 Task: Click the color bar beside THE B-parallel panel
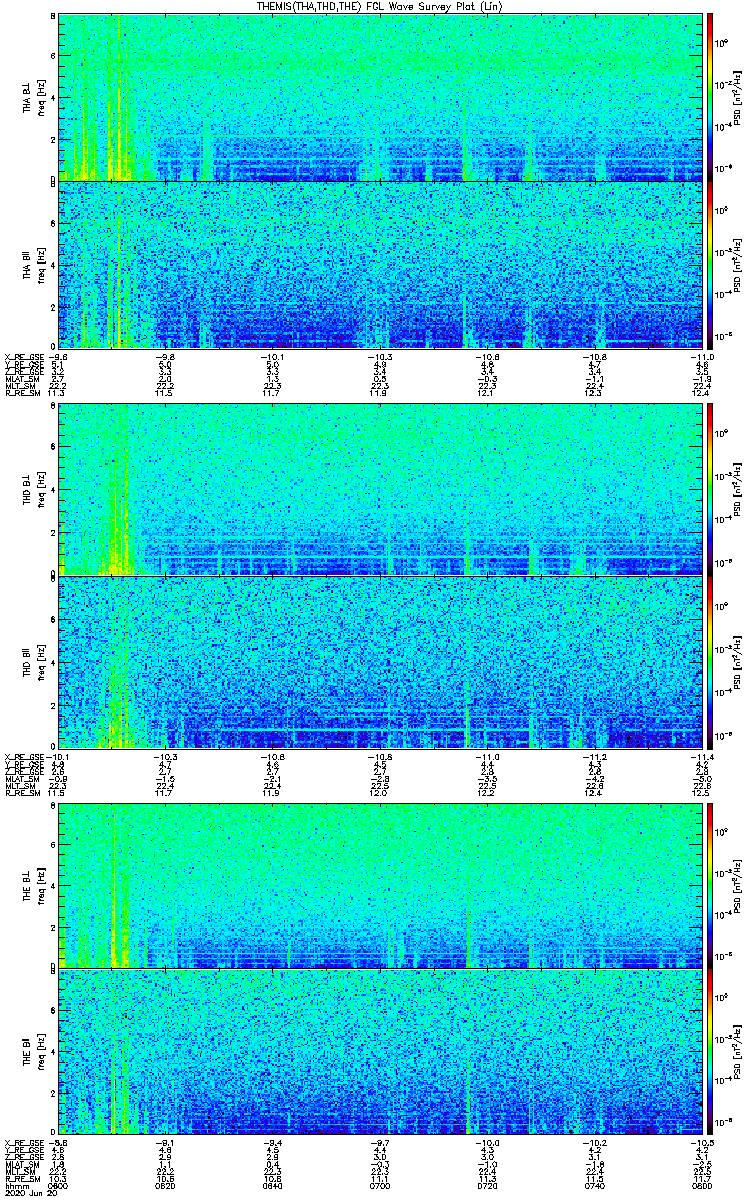click(711, 1051)
